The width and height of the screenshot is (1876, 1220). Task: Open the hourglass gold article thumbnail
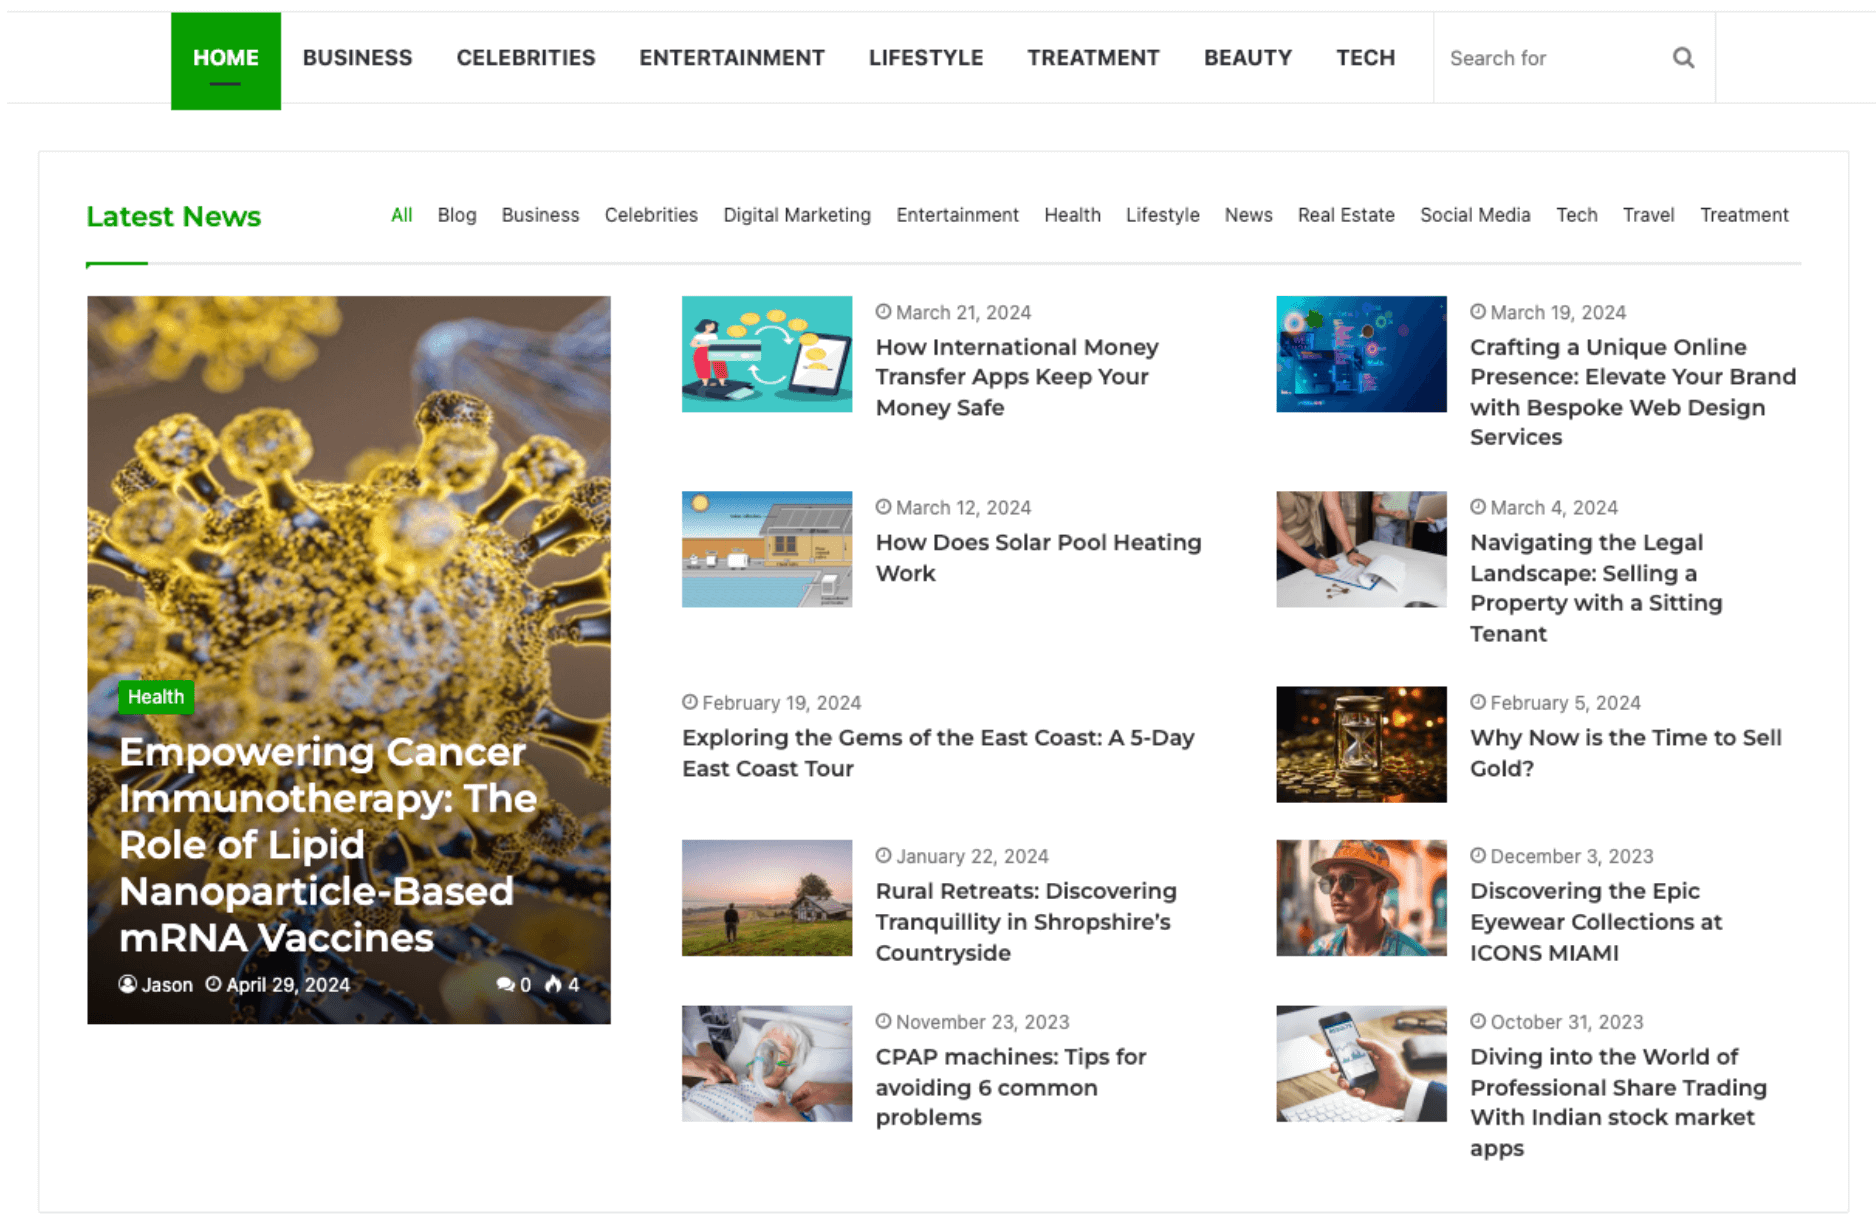point(1360,744)
